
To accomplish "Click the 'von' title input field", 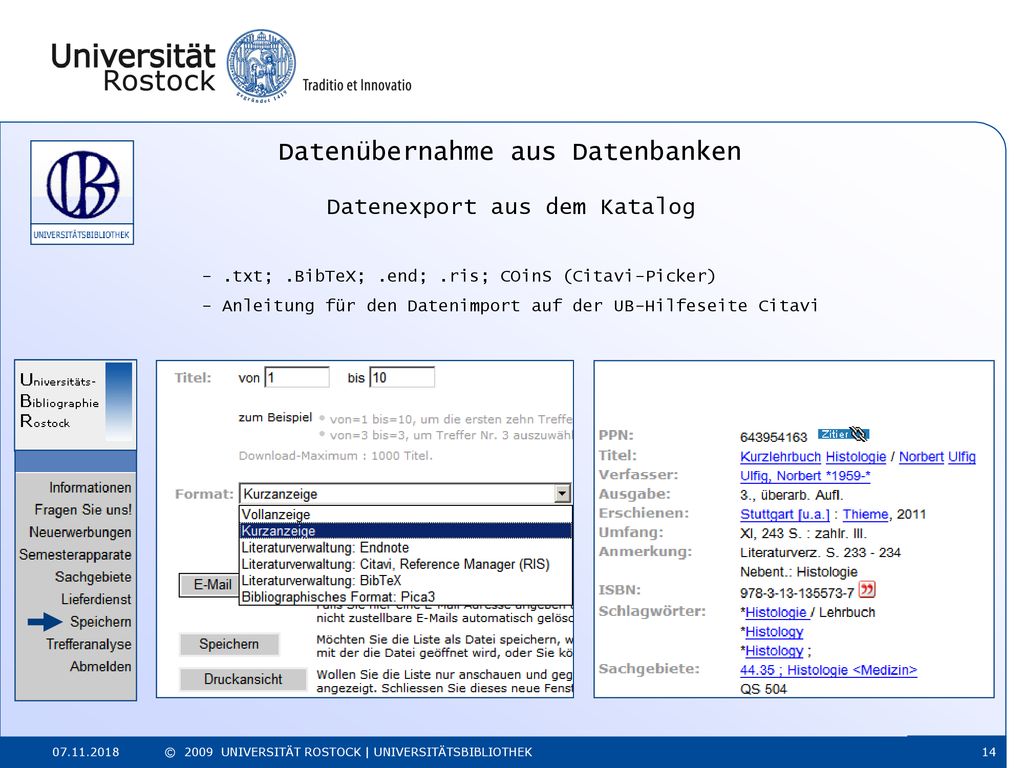I will [x=297, y=377].
